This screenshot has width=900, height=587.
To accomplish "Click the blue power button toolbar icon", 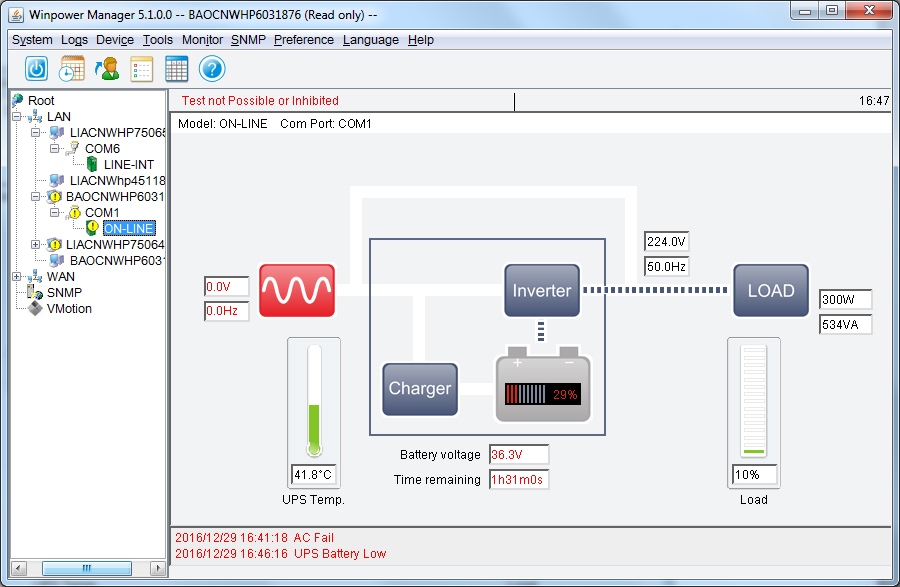I will pyautogui.click(x=36, y=69).
